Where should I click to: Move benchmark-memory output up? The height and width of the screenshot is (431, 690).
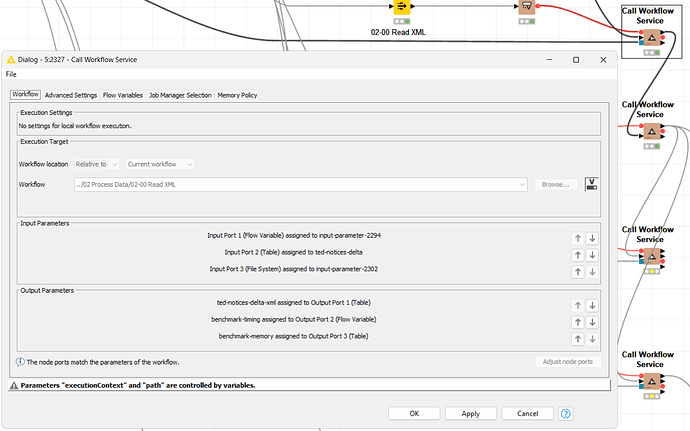click(x=577, y=339)
